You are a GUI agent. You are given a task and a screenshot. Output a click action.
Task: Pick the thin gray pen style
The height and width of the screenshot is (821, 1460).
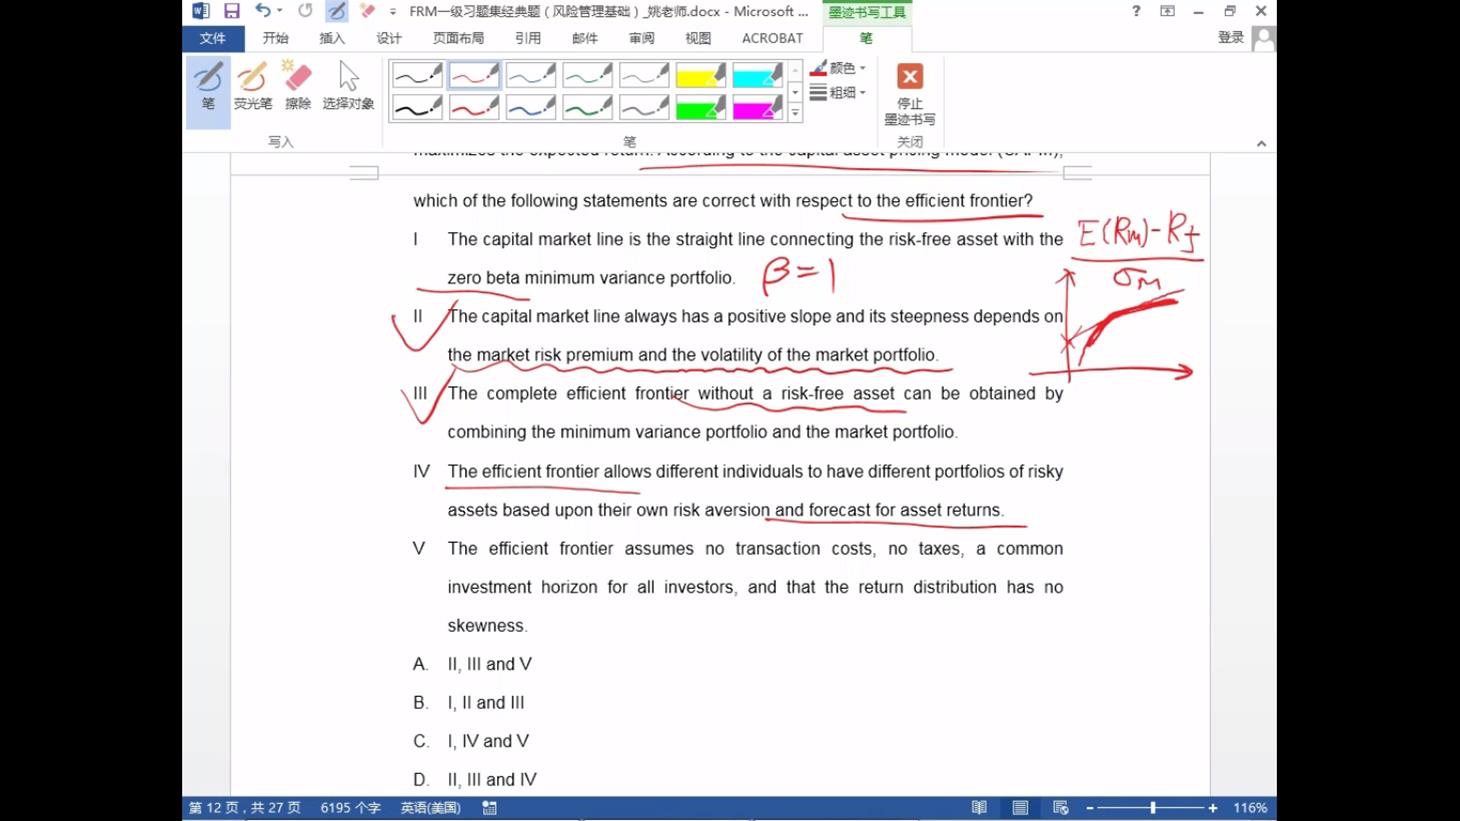point(645,75)
